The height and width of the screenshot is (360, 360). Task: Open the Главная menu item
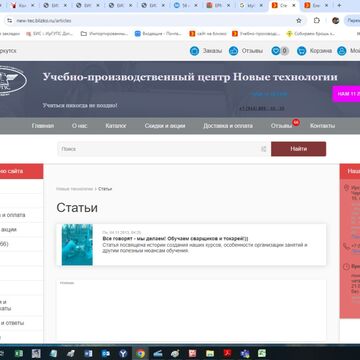tap(43, 126)
